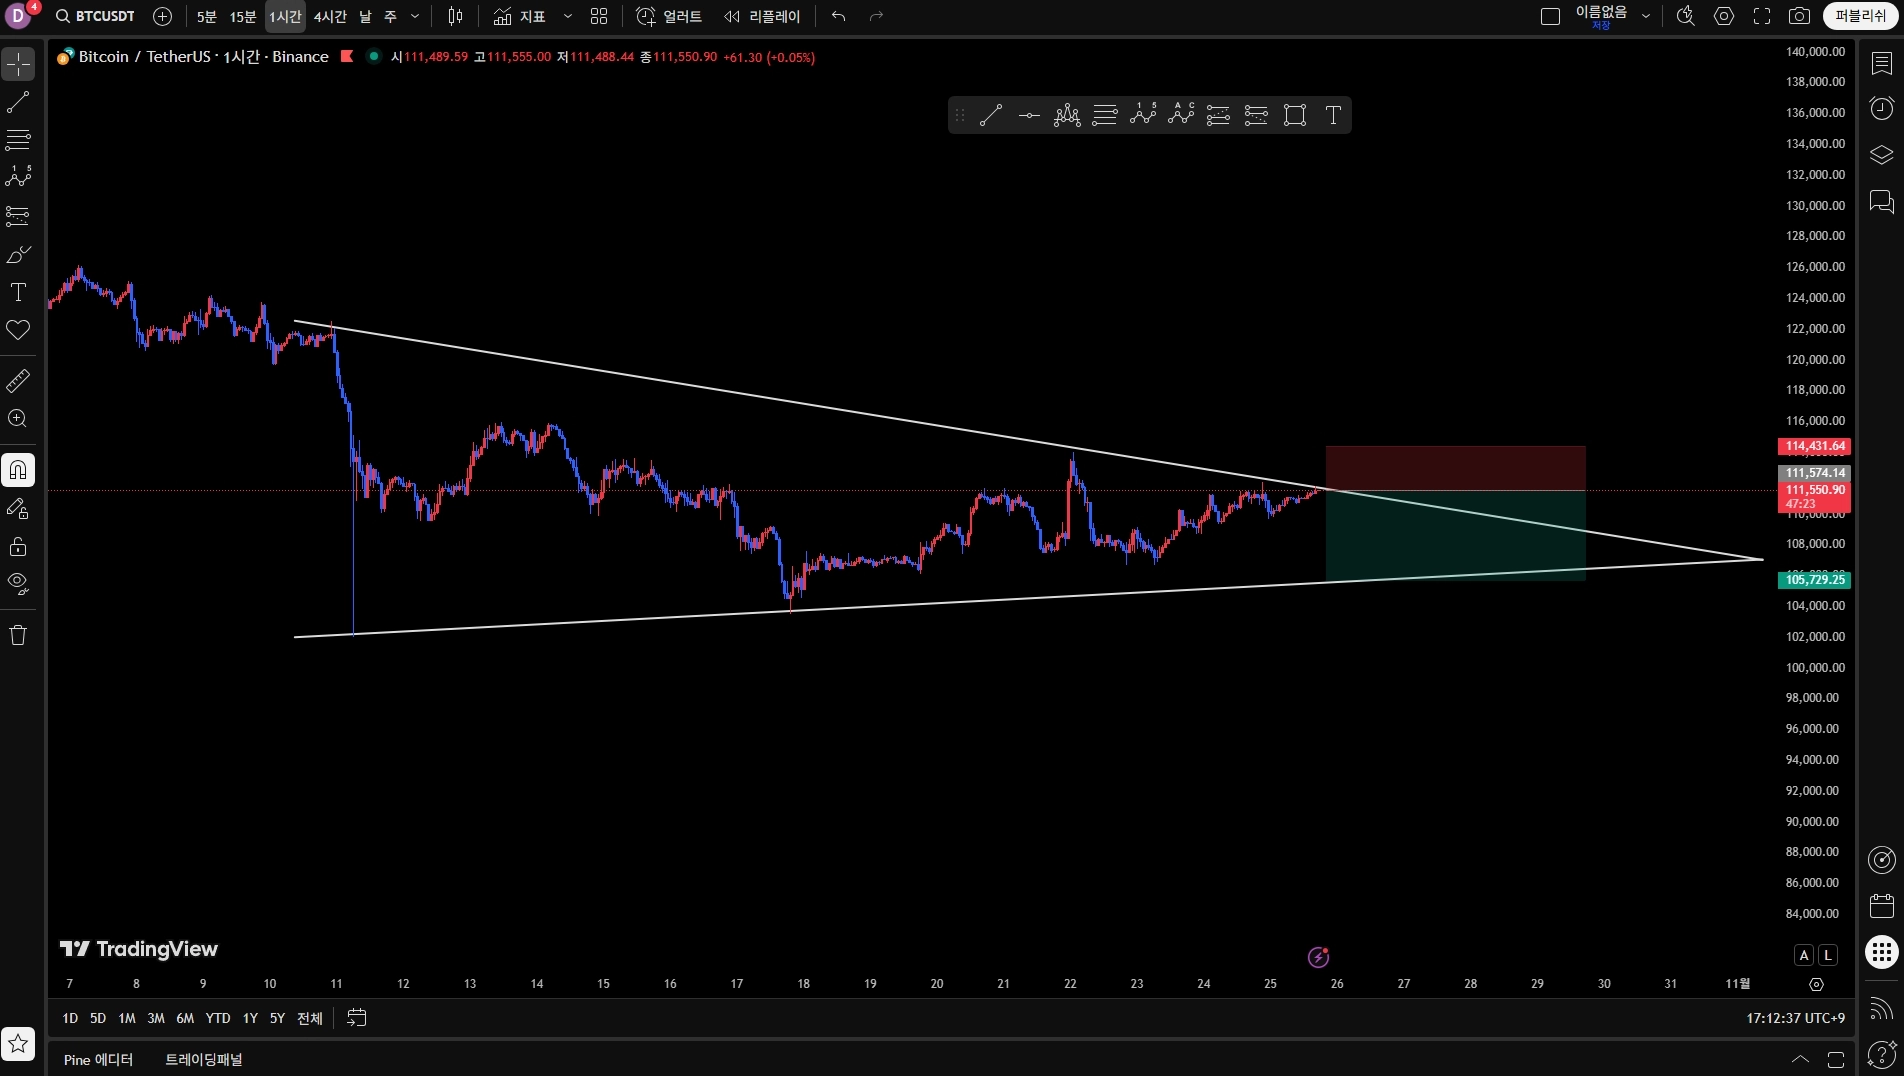
Task: Toggle auto scale A button
Action: tap(1804, 955)
